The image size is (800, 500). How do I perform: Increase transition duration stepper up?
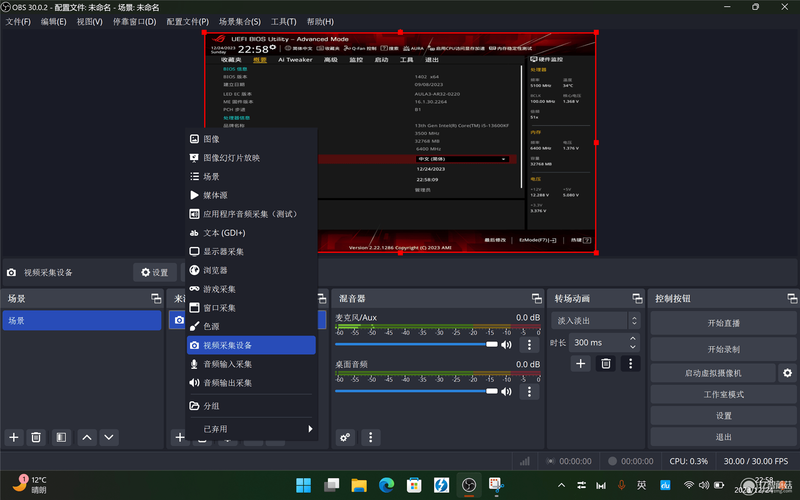[633, 338]
